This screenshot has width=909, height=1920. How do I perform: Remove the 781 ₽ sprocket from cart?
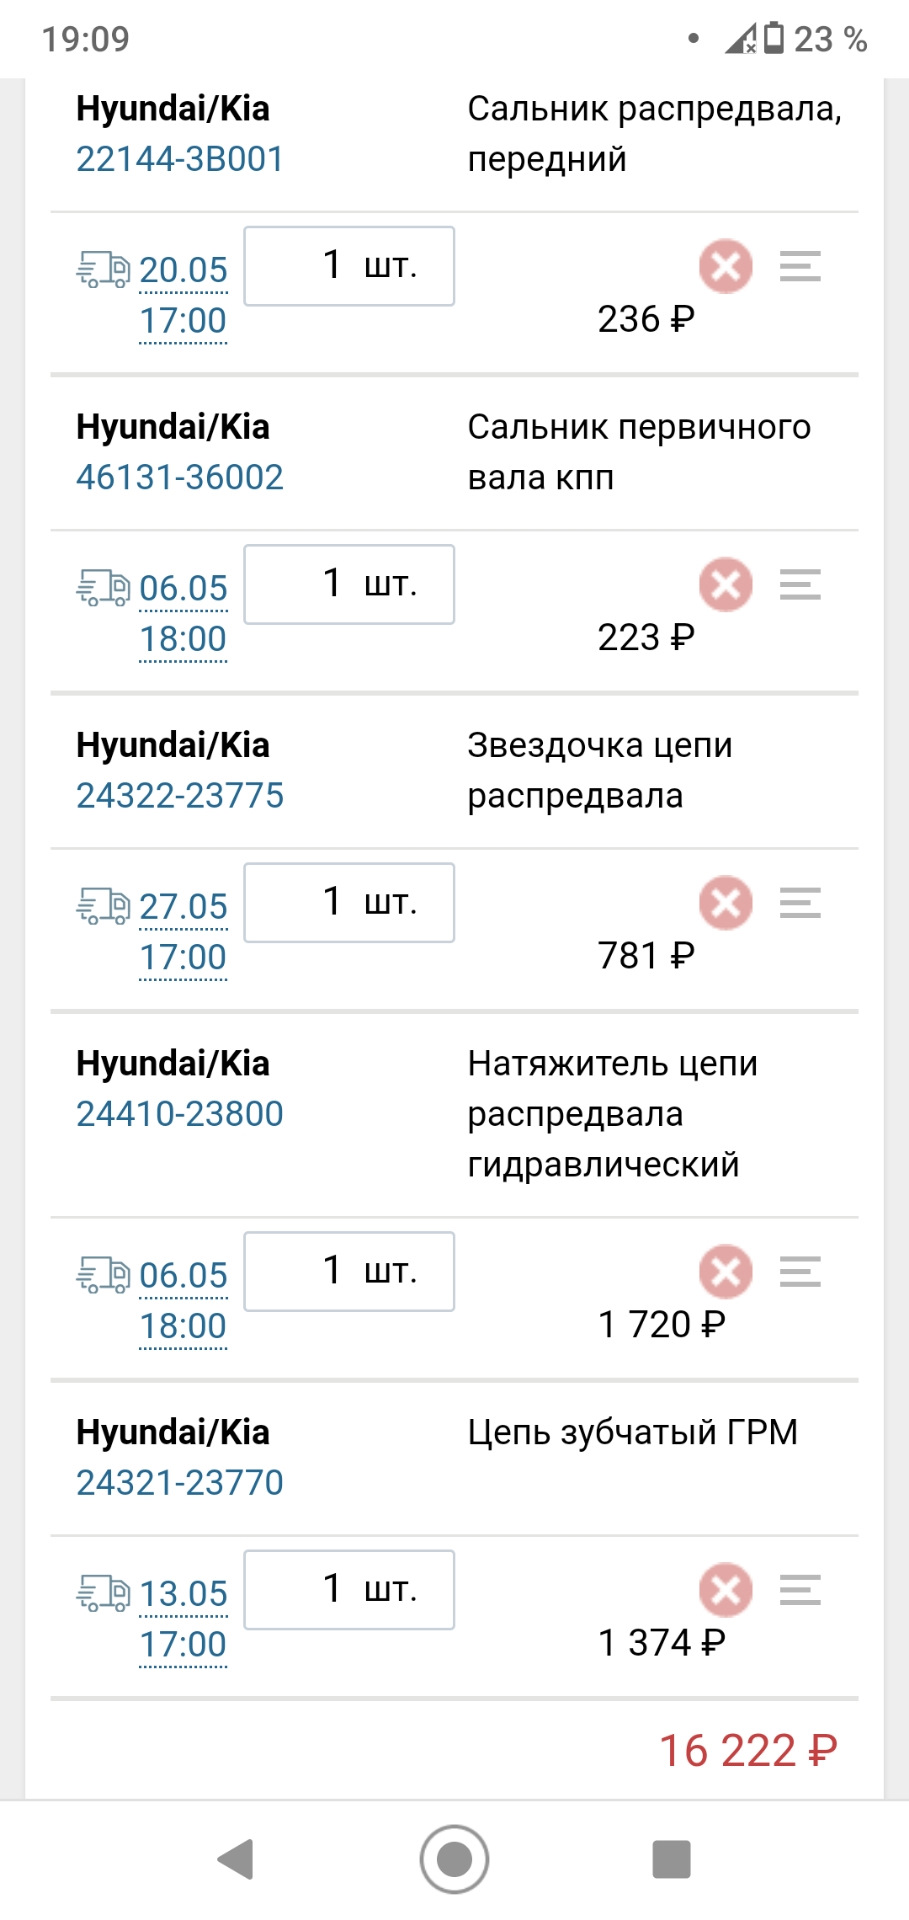click(x=725, y=902)
